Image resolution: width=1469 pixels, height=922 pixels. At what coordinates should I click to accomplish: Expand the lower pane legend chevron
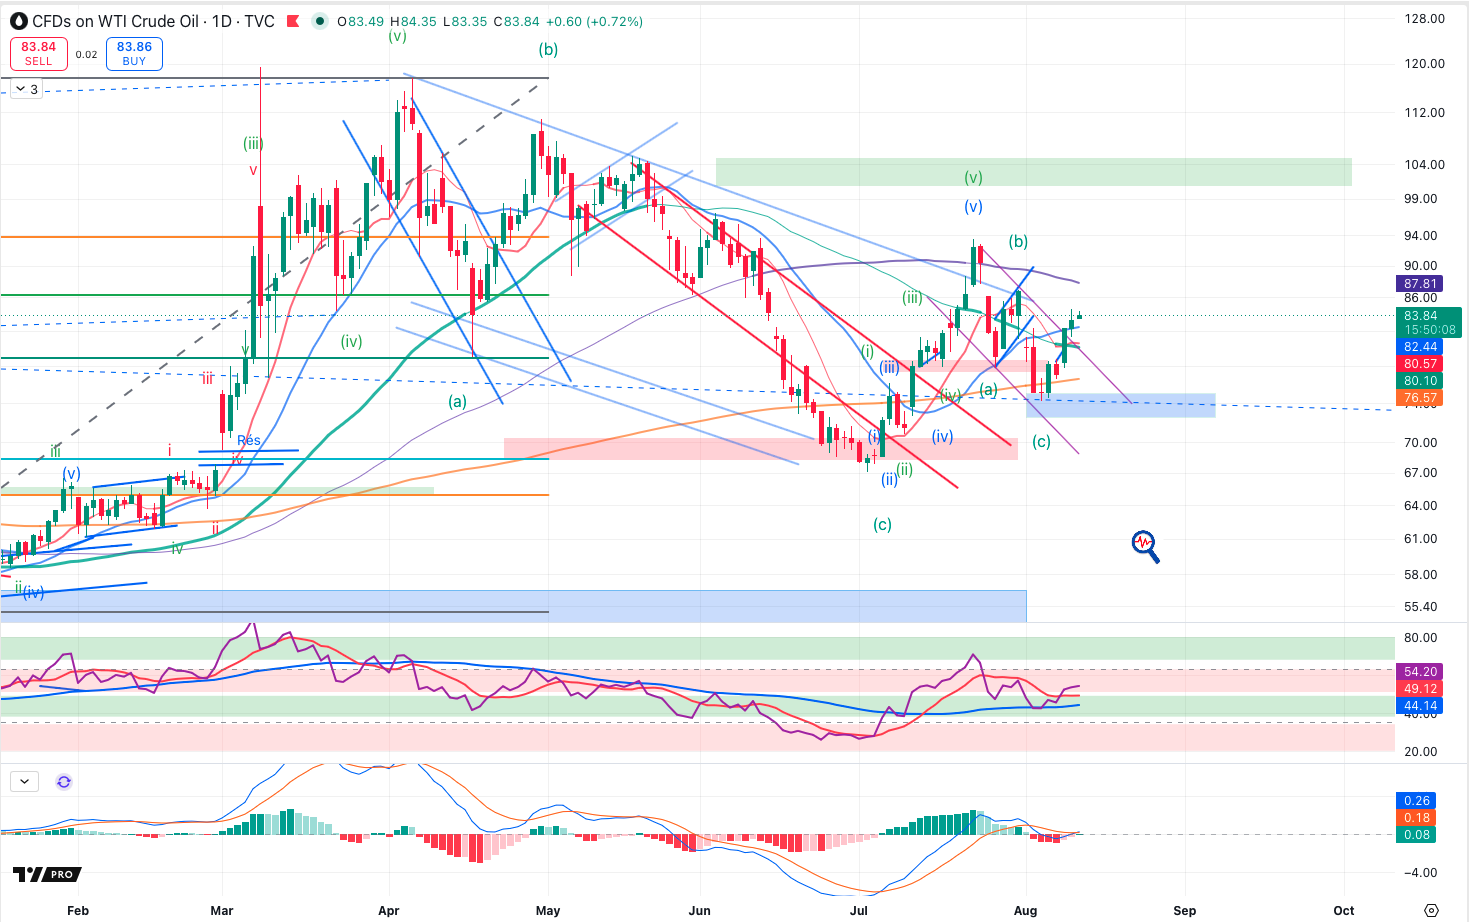click(24, 782)
